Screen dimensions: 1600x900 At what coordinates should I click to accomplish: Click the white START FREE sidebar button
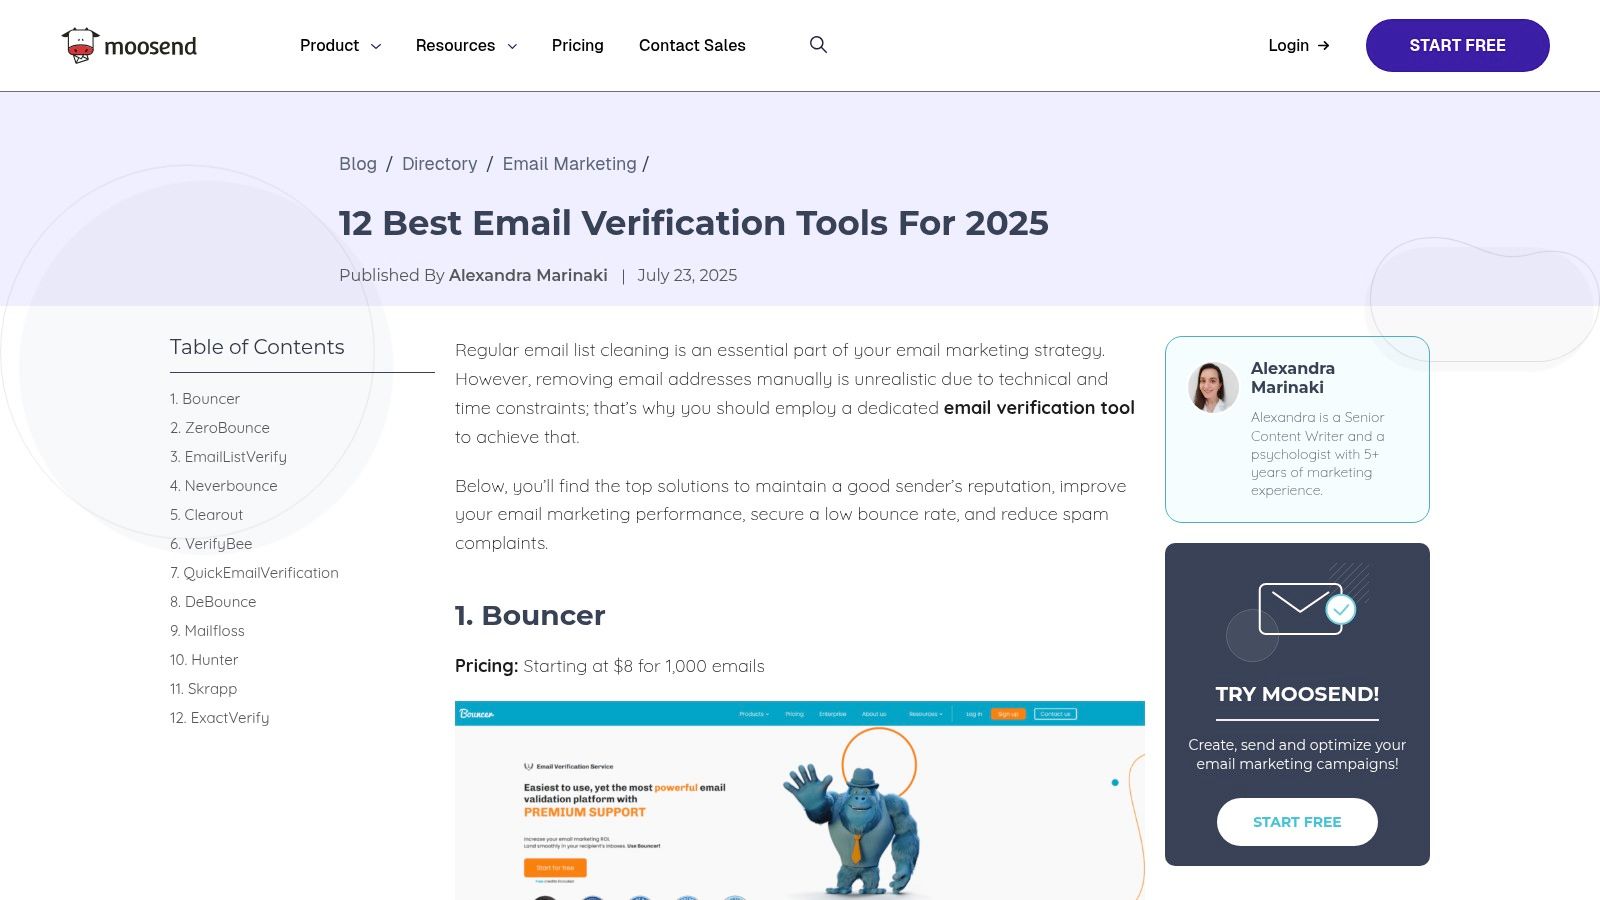(x=1297, y=822)
